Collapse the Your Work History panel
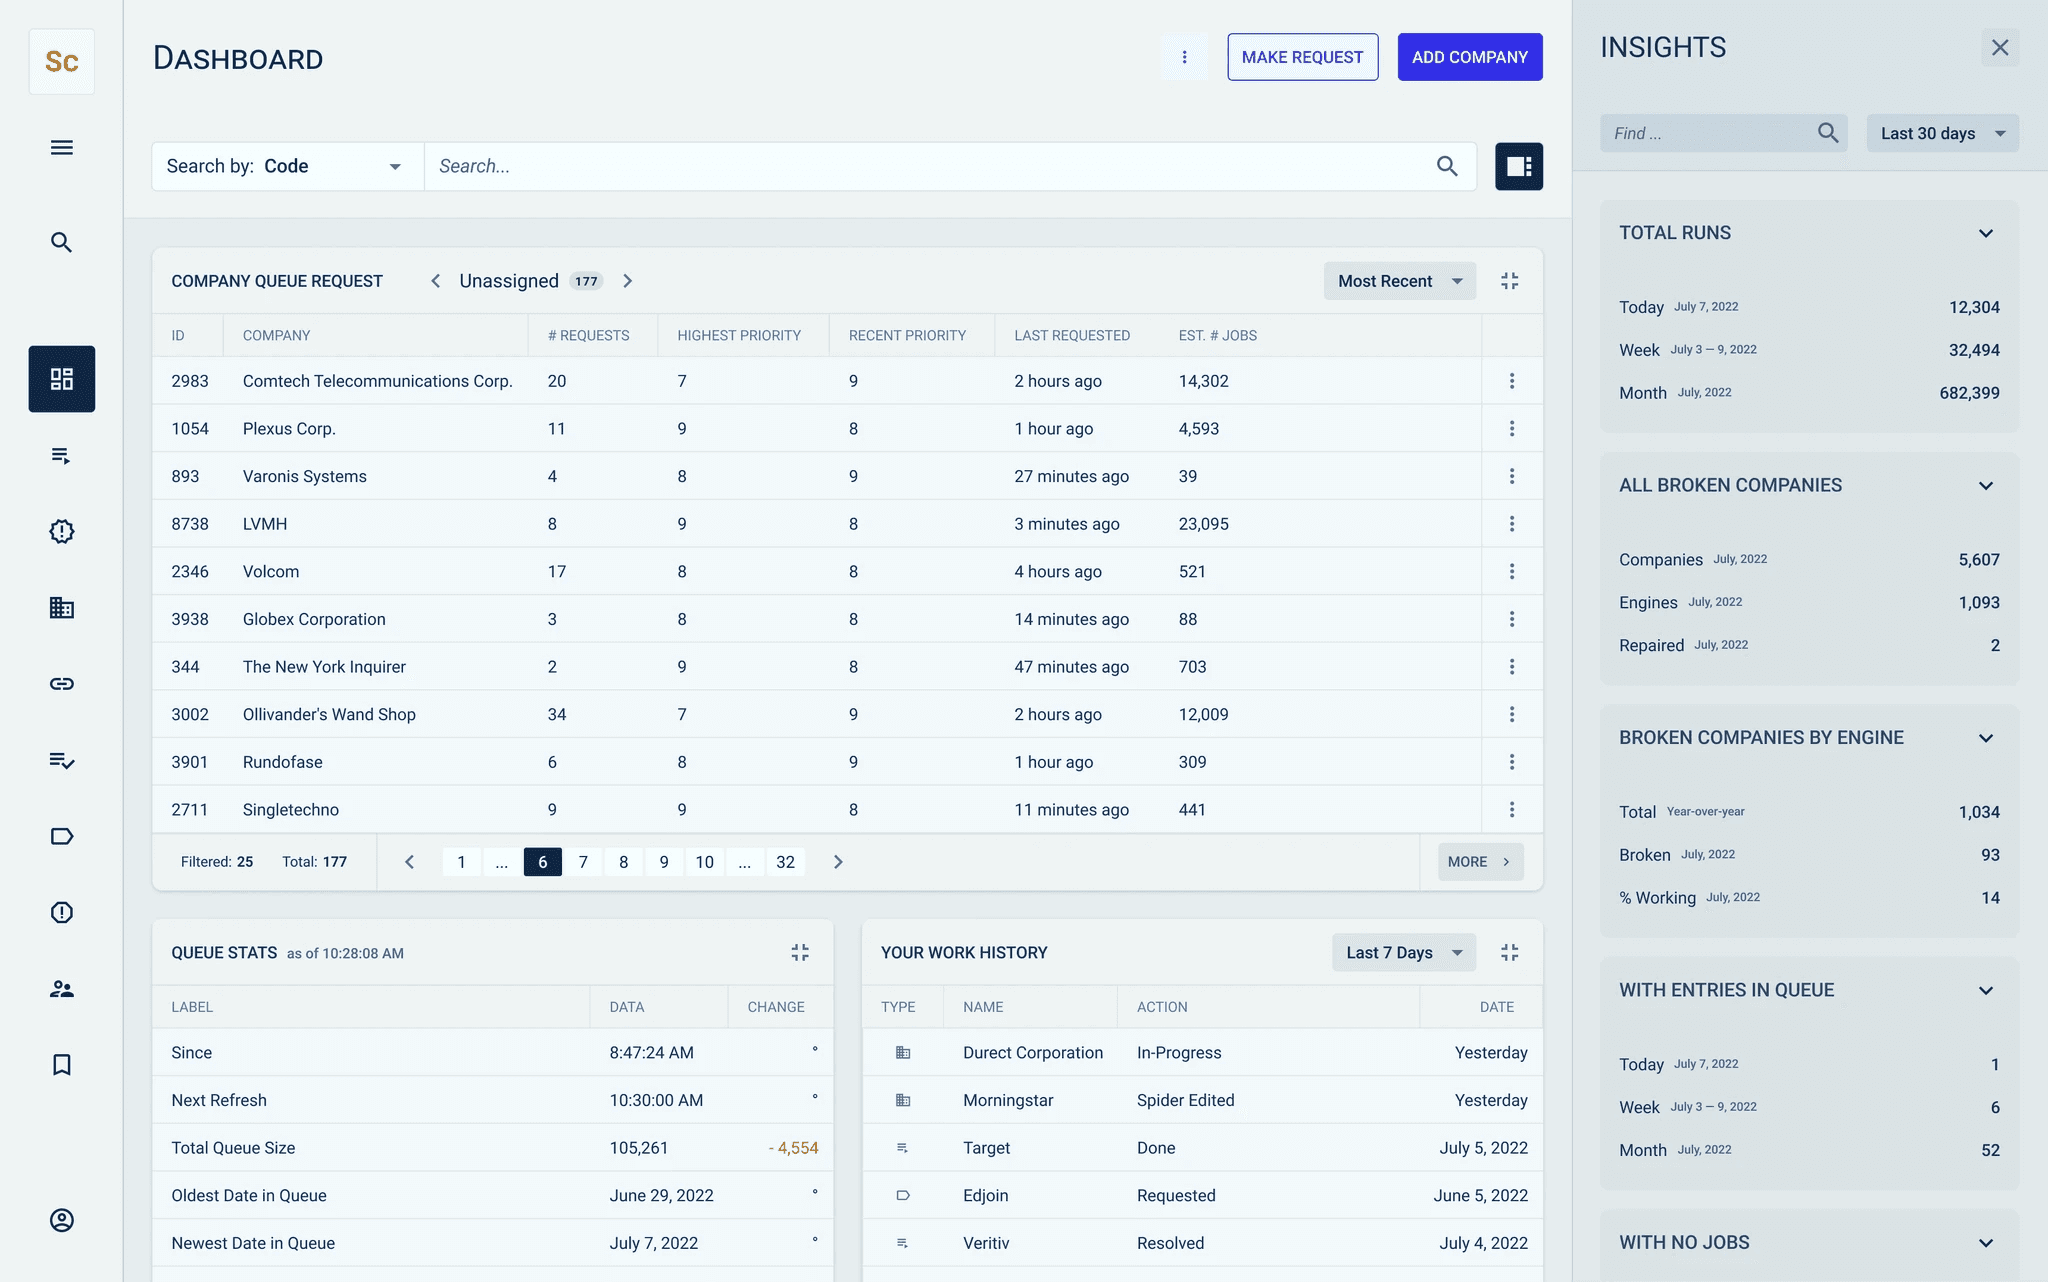Screen dimensions: 2048x1282 click(1510, 953)
